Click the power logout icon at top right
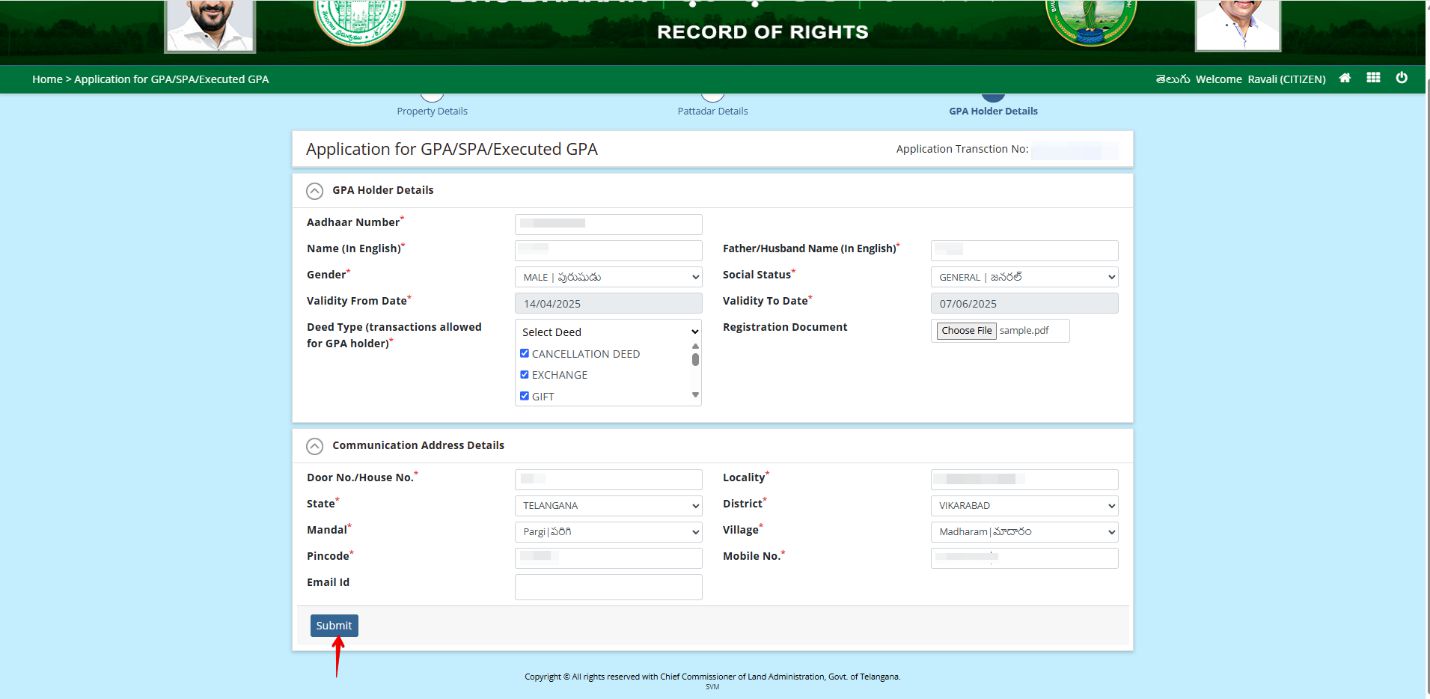 tap(1403, 78)
